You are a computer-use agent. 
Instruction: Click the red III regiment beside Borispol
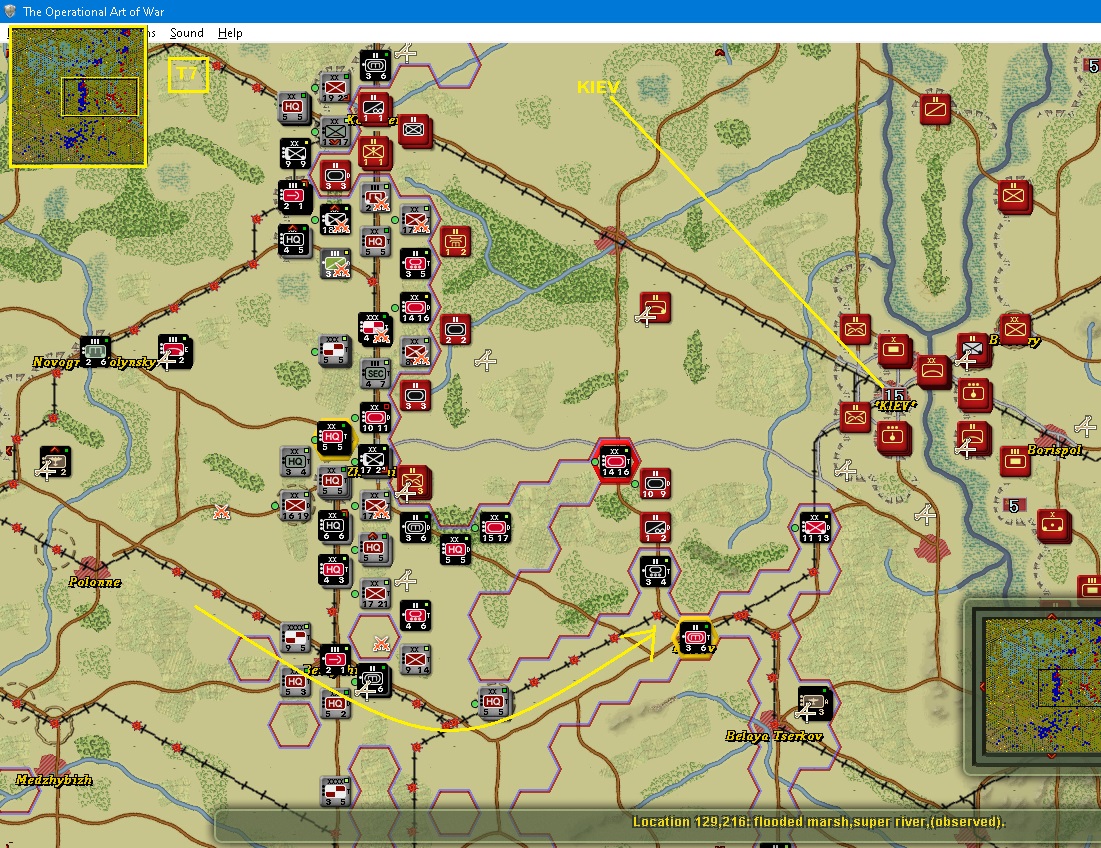click(1015, 461)
